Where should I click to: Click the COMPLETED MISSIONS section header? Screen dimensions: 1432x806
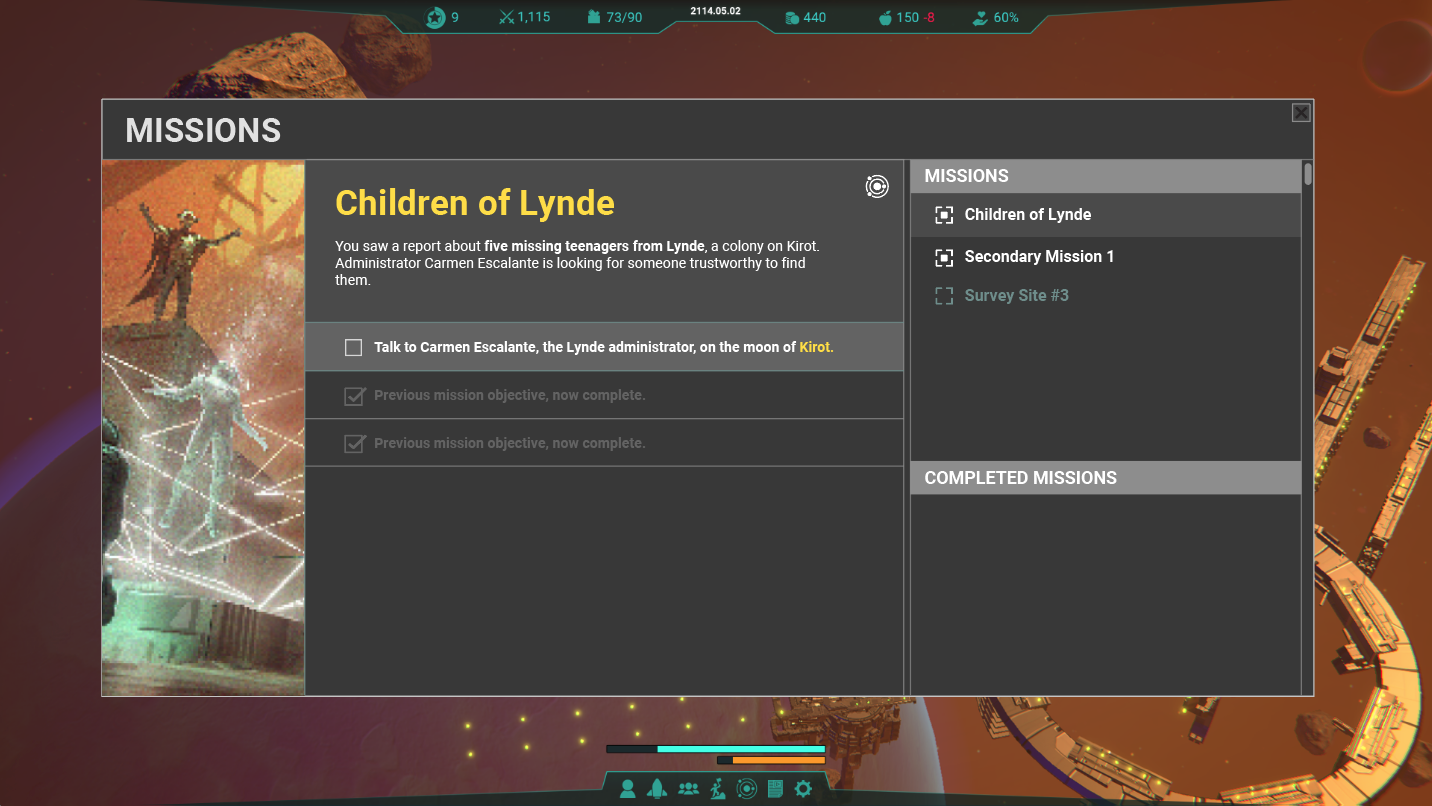pyautogui.click(x=1106, y=478)
